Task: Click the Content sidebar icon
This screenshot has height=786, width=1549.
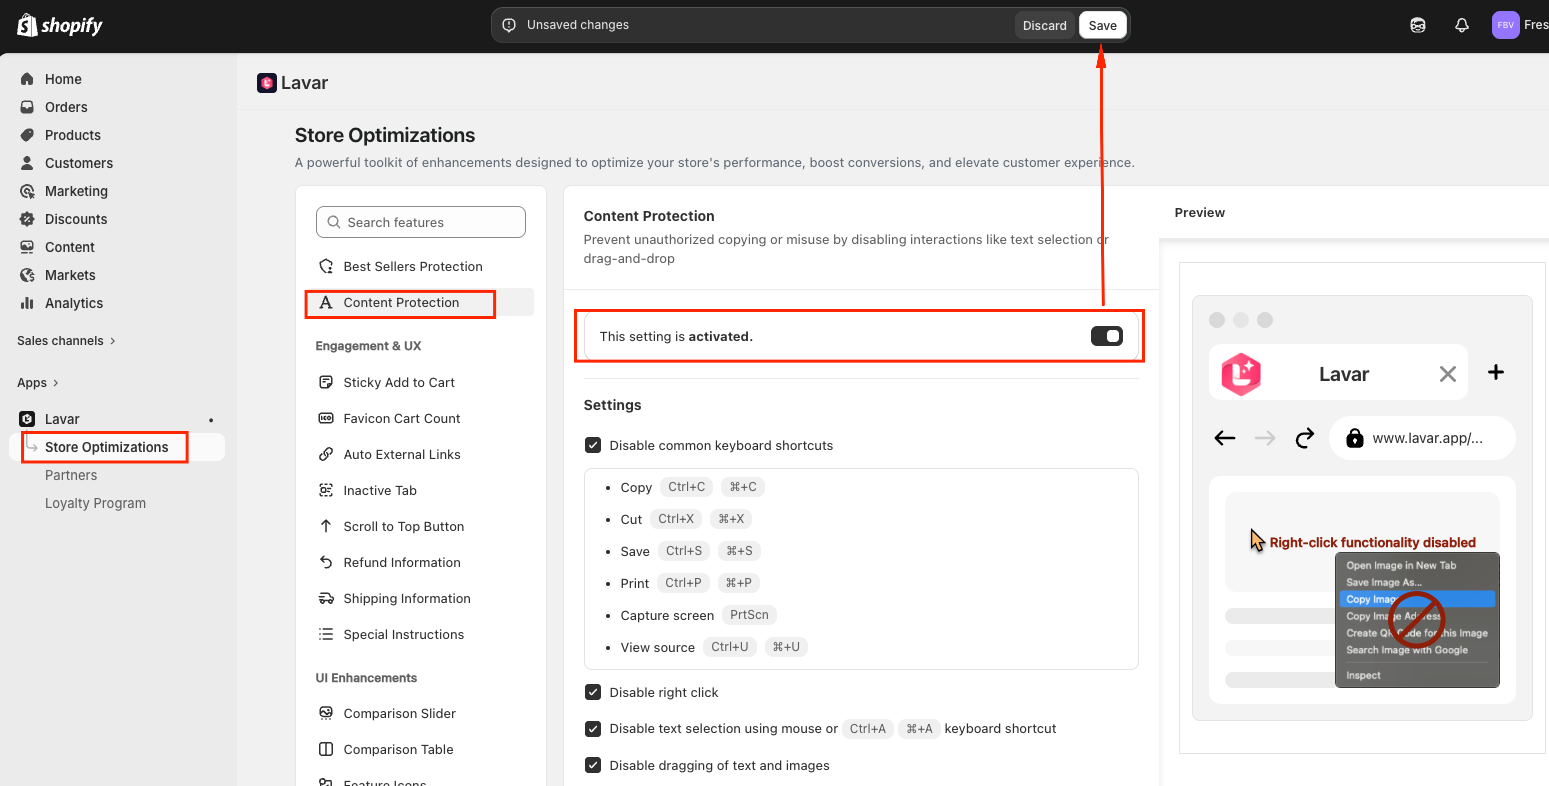Action: (x=27, y=247)
